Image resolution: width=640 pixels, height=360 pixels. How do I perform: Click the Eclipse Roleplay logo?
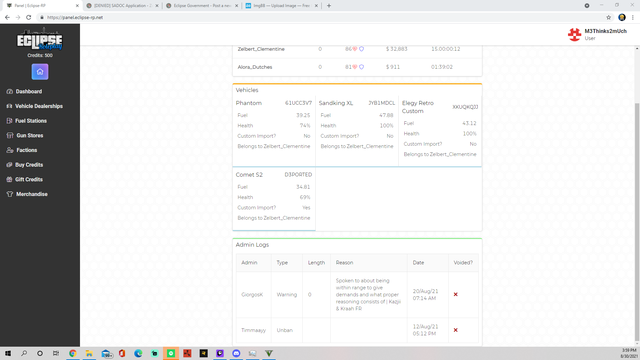tap(40, 40)
